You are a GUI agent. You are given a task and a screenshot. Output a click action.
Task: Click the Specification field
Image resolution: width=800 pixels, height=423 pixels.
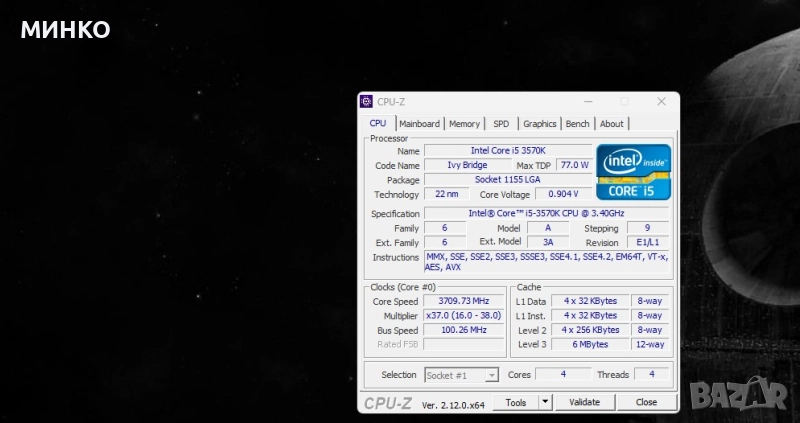(x=546, y=213)
